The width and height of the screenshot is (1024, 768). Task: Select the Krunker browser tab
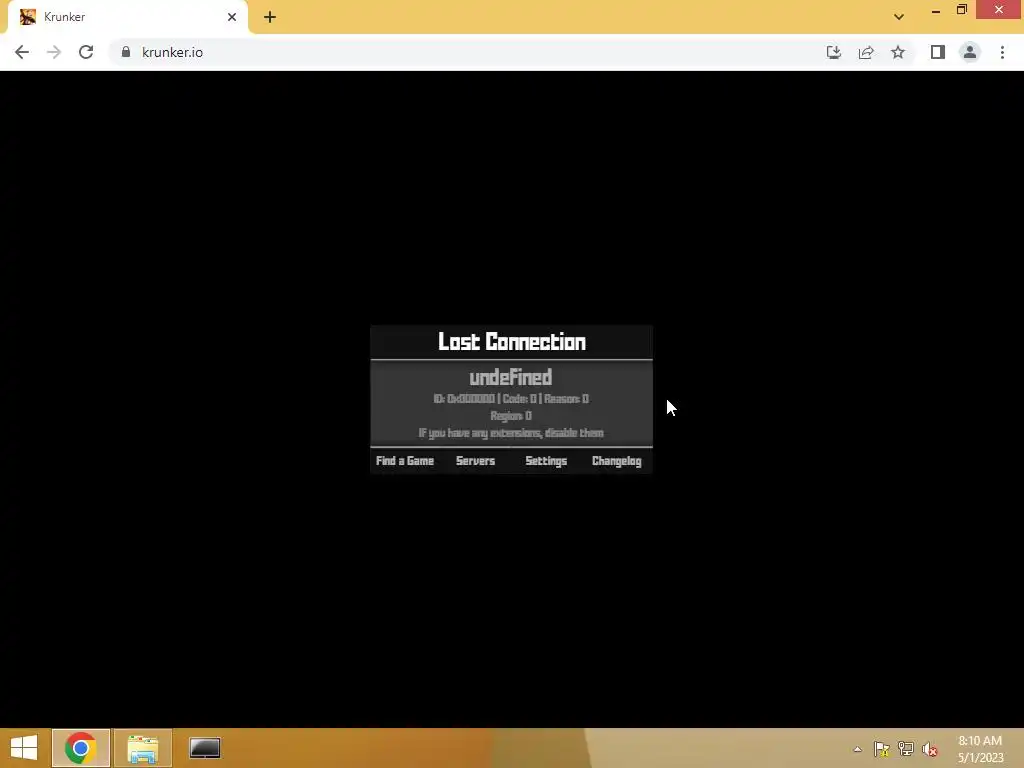point(127,17)
